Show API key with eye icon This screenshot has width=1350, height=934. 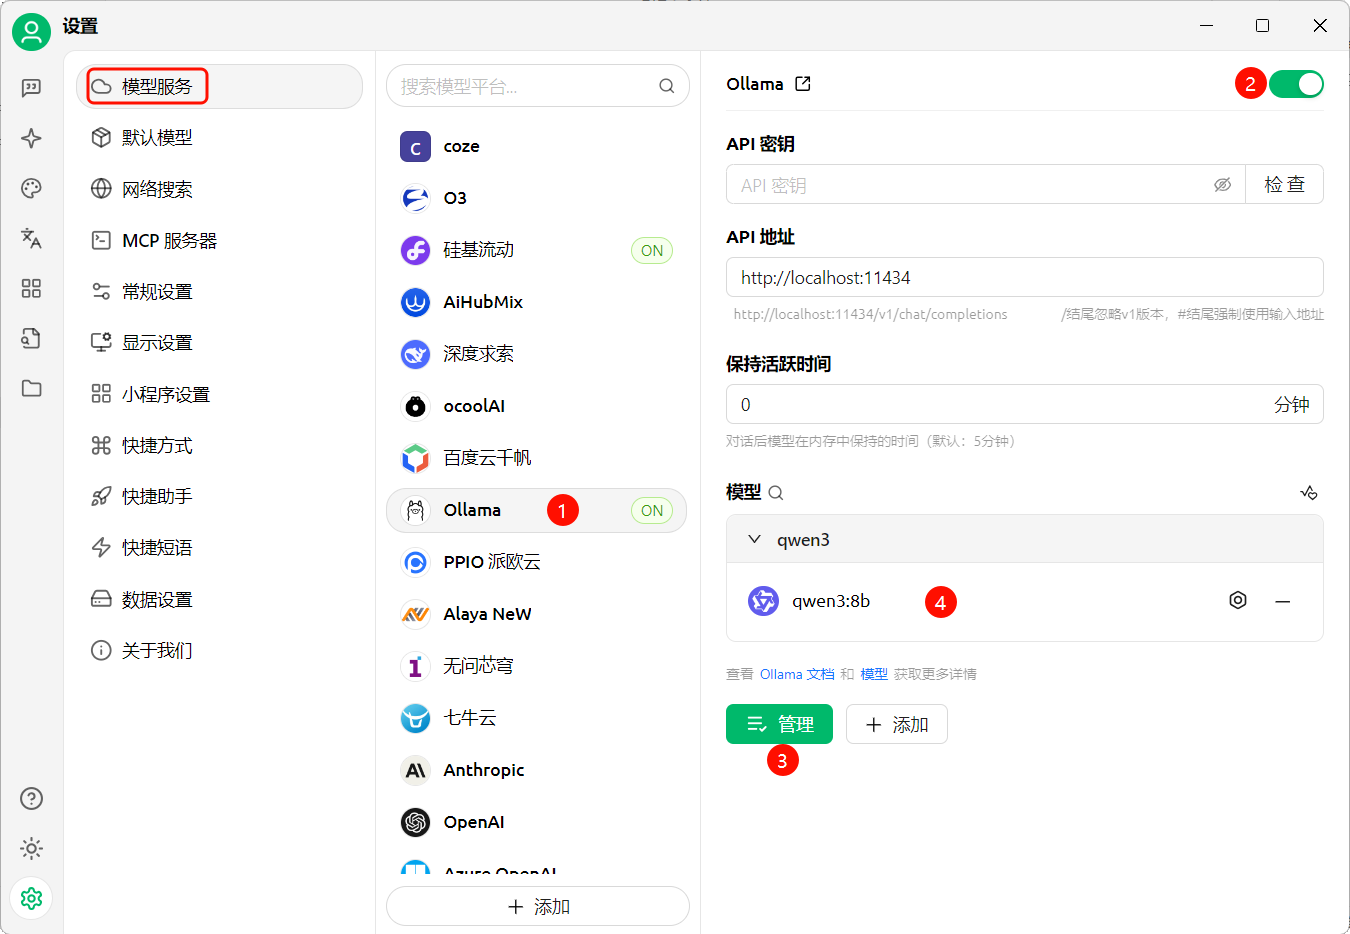point(1222,185)
